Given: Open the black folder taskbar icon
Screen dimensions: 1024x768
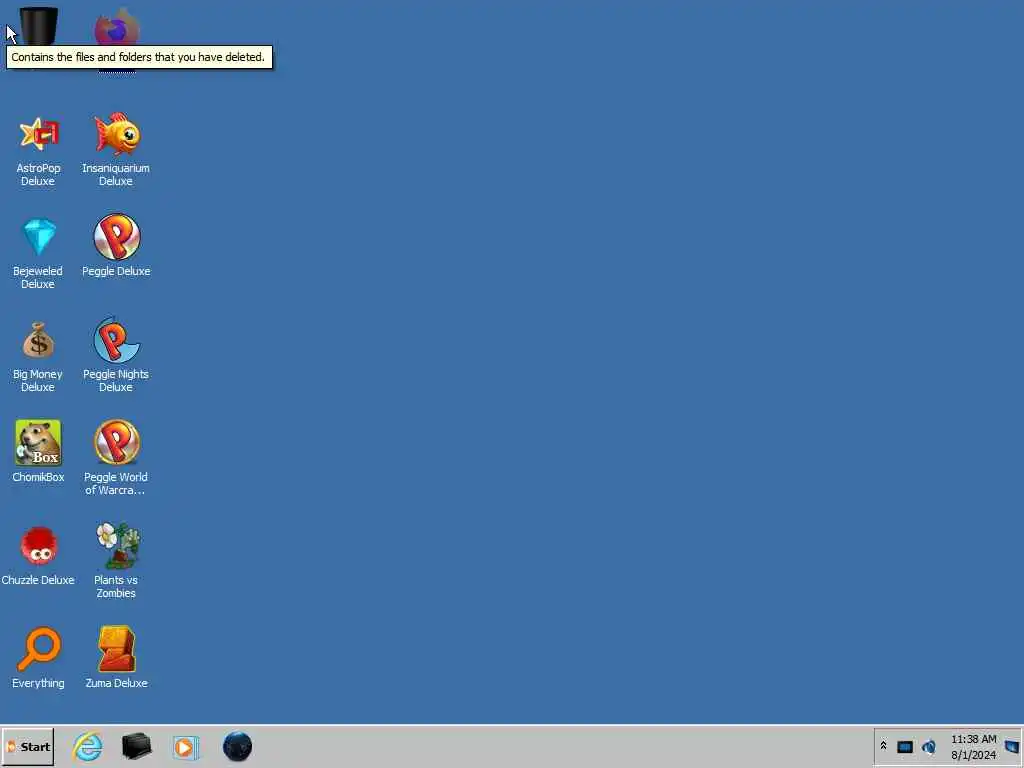Looking at the screenshot, I should [x=136, y=746].
